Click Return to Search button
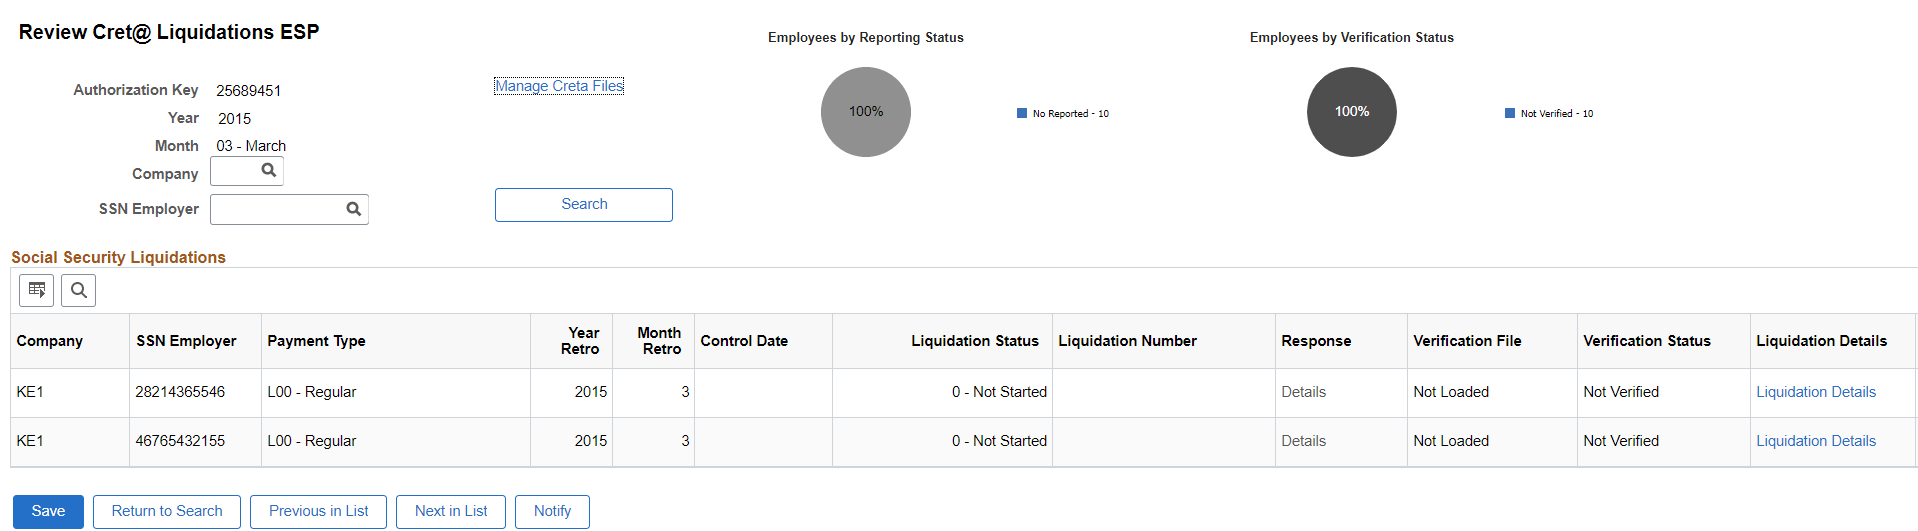1918x531 pixels. coord(167,511)
